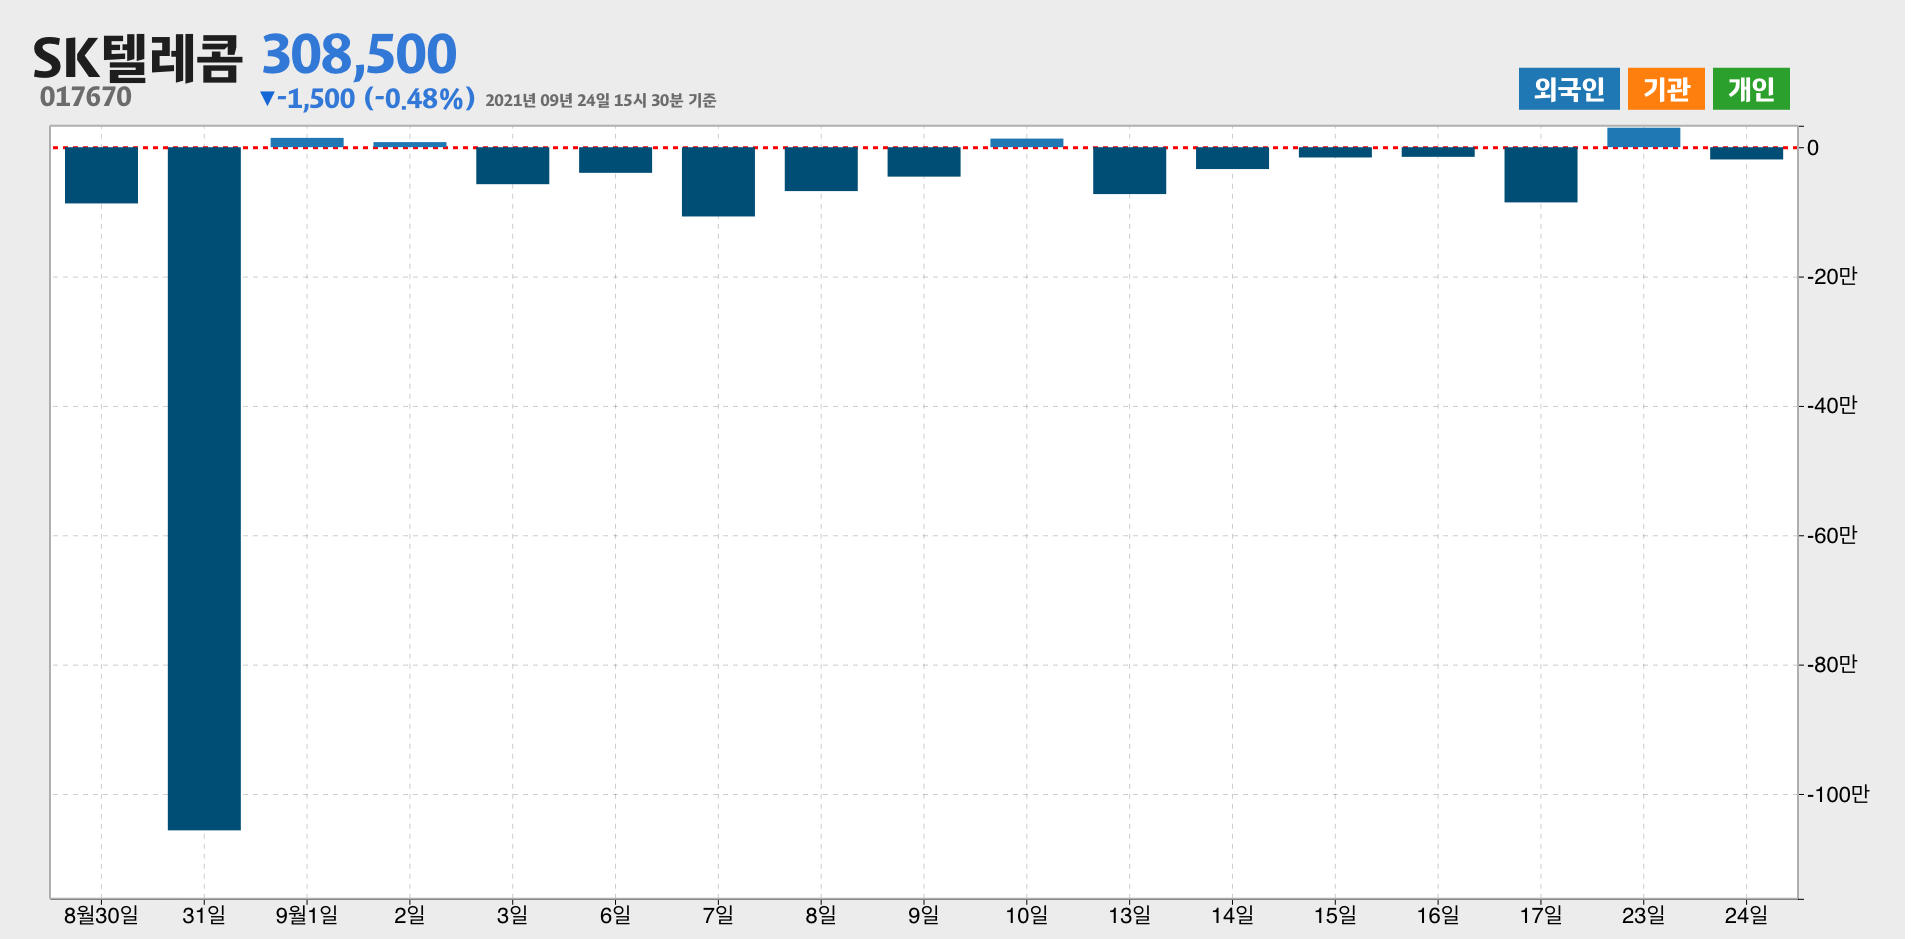
Task: Click the bar for 6일
Action: pos(615,160)
